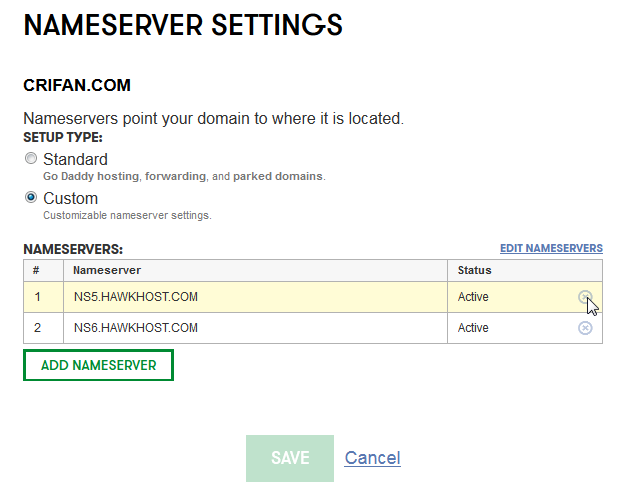
Task: Choose the Custom setup type radio
Action: 31,197
